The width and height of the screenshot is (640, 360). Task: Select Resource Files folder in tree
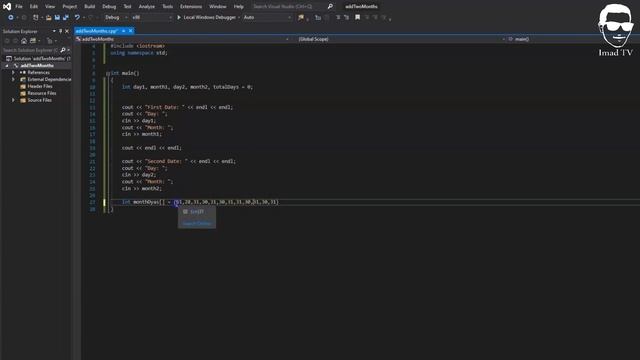point(42,93)
